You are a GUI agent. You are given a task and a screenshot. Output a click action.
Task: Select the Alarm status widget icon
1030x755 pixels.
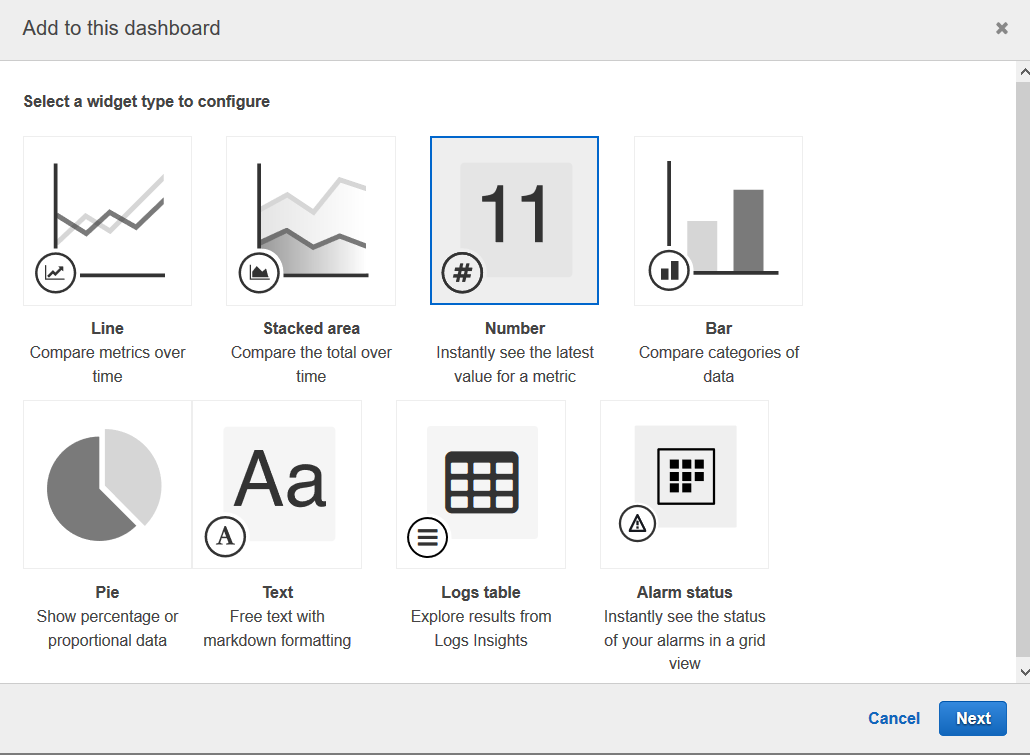(x=684, y=485)
